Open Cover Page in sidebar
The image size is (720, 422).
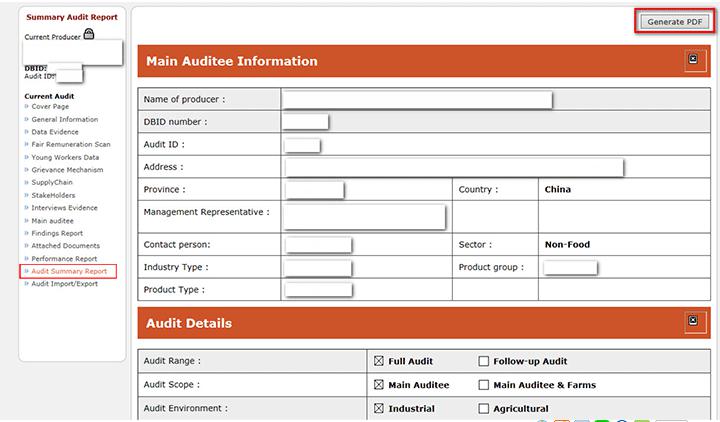[50, 107]
